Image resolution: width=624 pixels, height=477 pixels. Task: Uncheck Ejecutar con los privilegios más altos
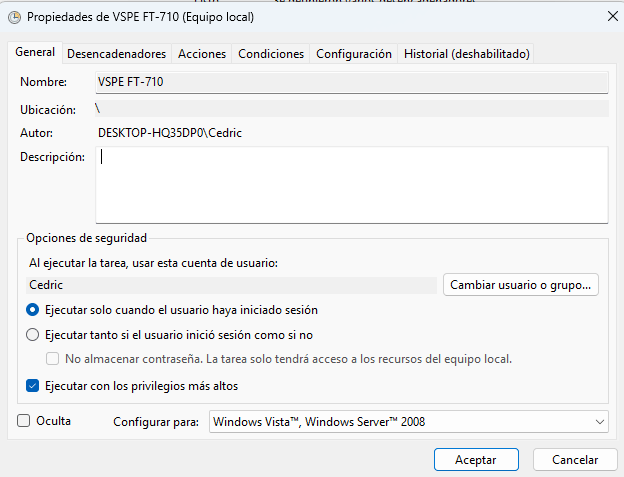coord(32,386)
